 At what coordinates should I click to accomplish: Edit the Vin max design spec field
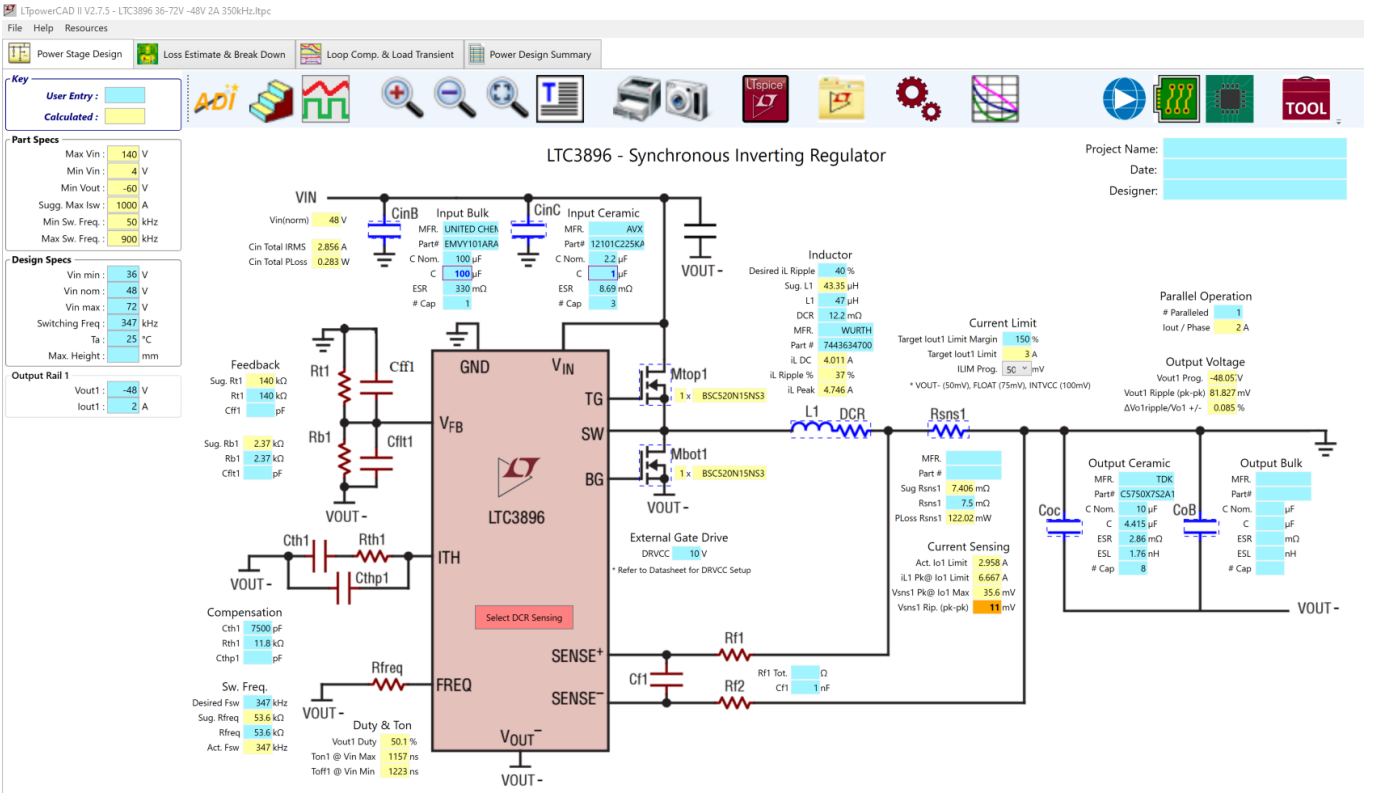coord(122,307)
